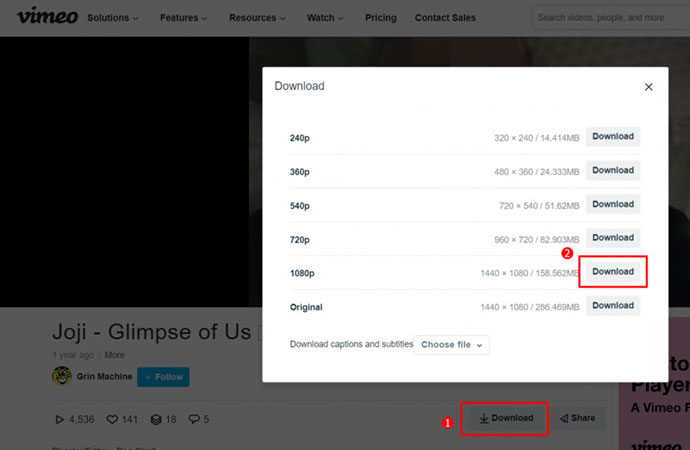690x450 pixels.
Task: Click the Grin Machine avatar
Action: (61, 377)
